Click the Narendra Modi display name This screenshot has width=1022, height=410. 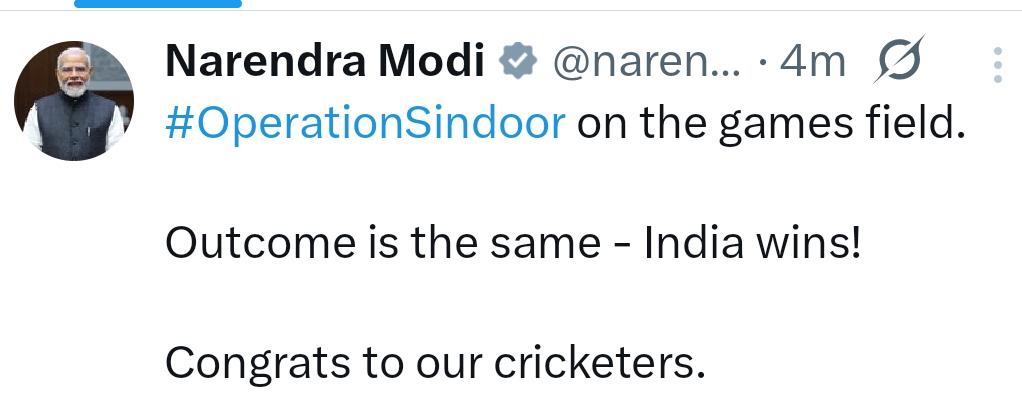coord(326,64)
